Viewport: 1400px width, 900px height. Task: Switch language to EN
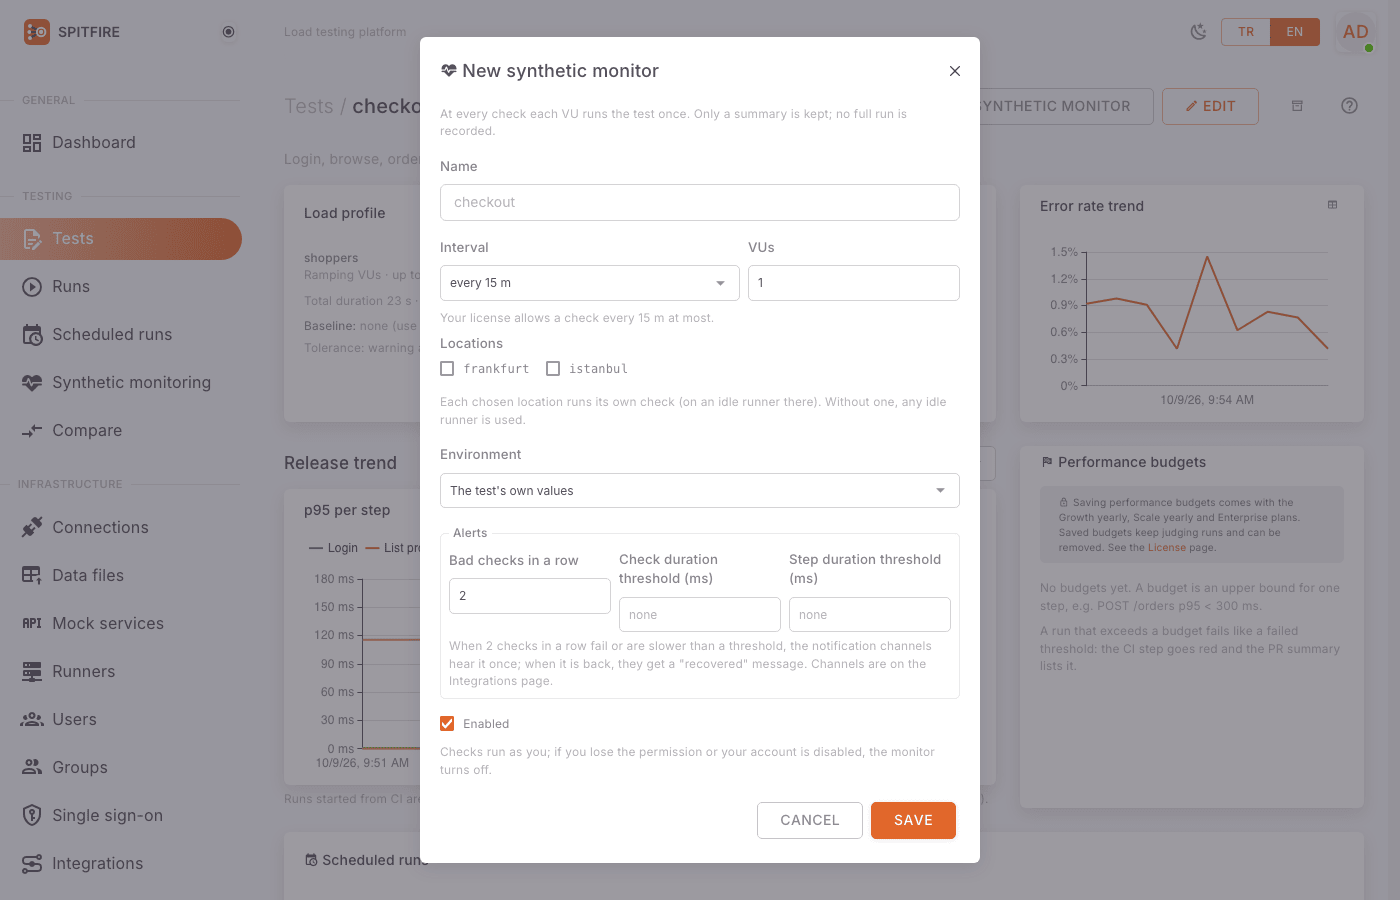pos(1295,32)
